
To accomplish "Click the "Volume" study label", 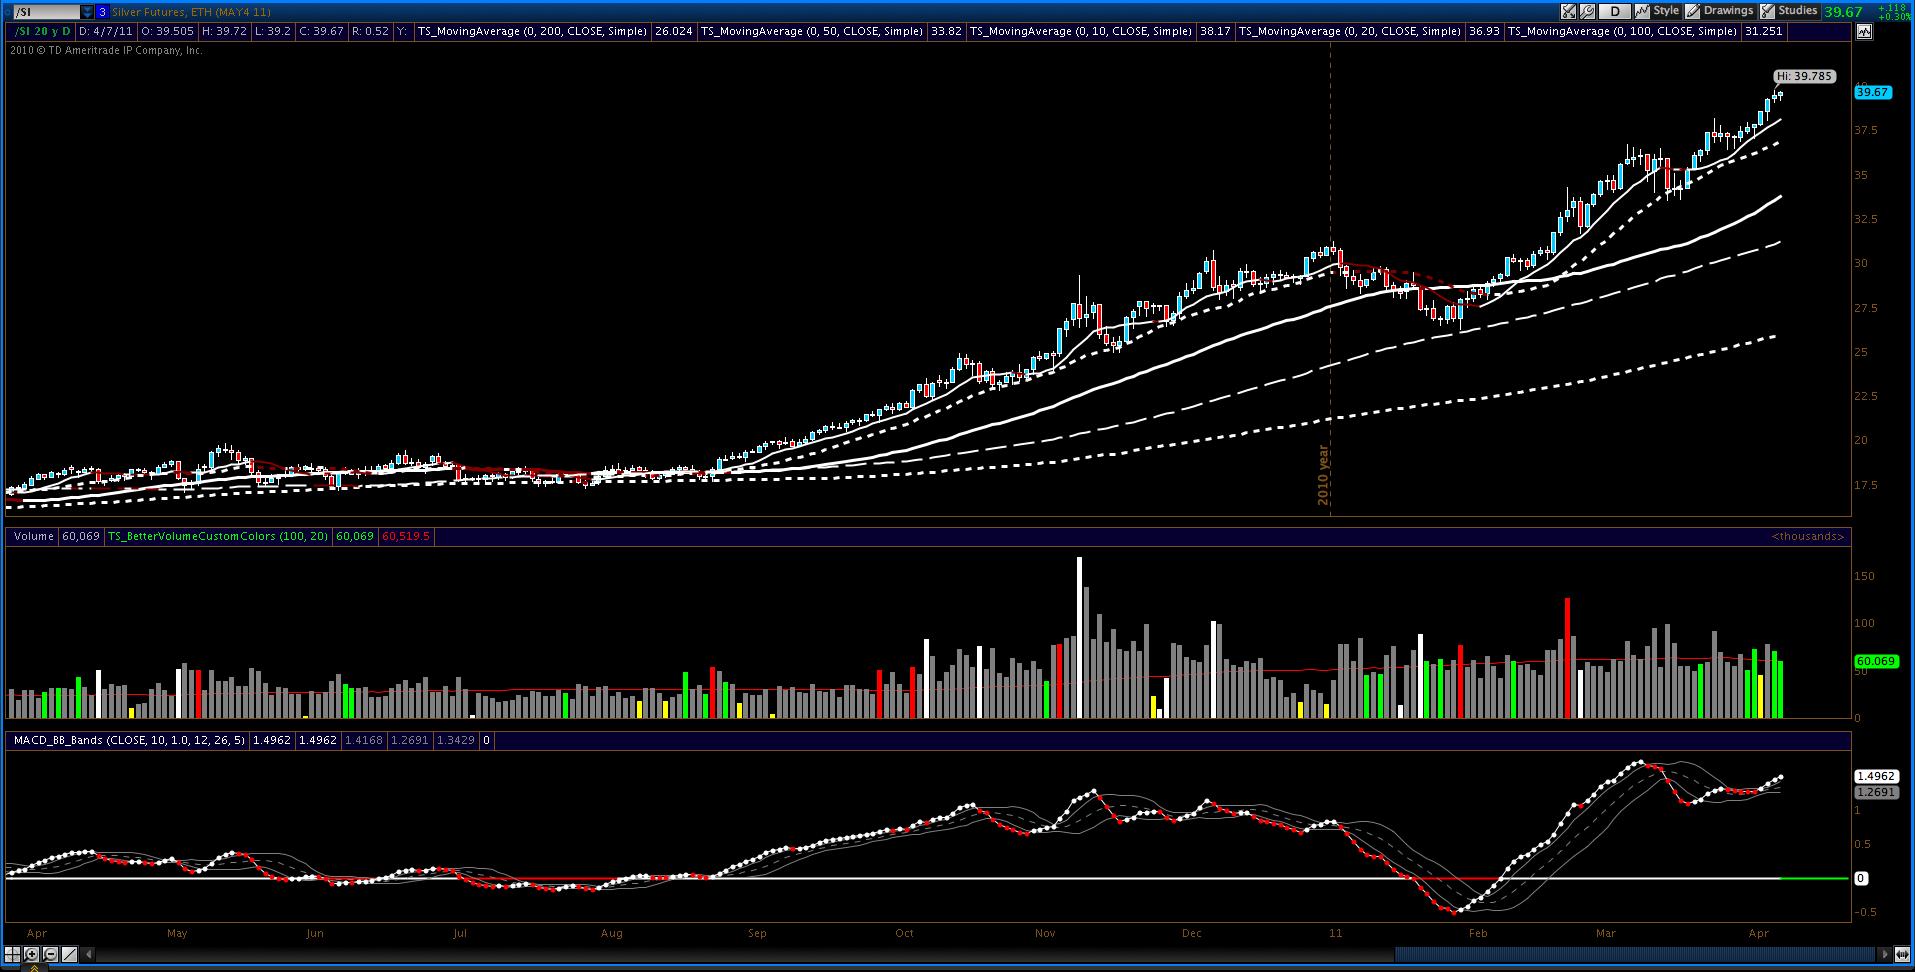I will click(34, 537).
